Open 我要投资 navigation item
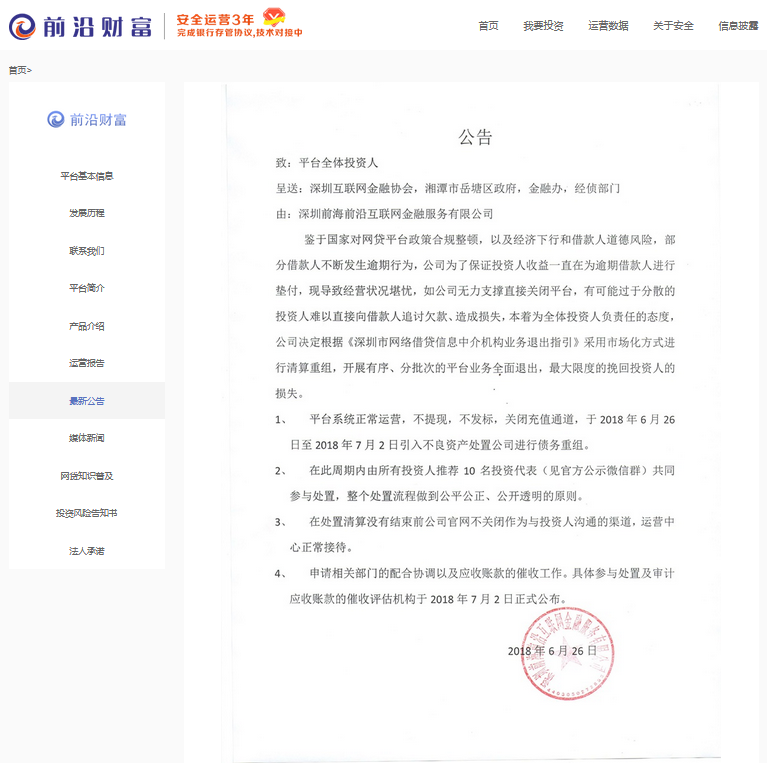 click(543, 26)
